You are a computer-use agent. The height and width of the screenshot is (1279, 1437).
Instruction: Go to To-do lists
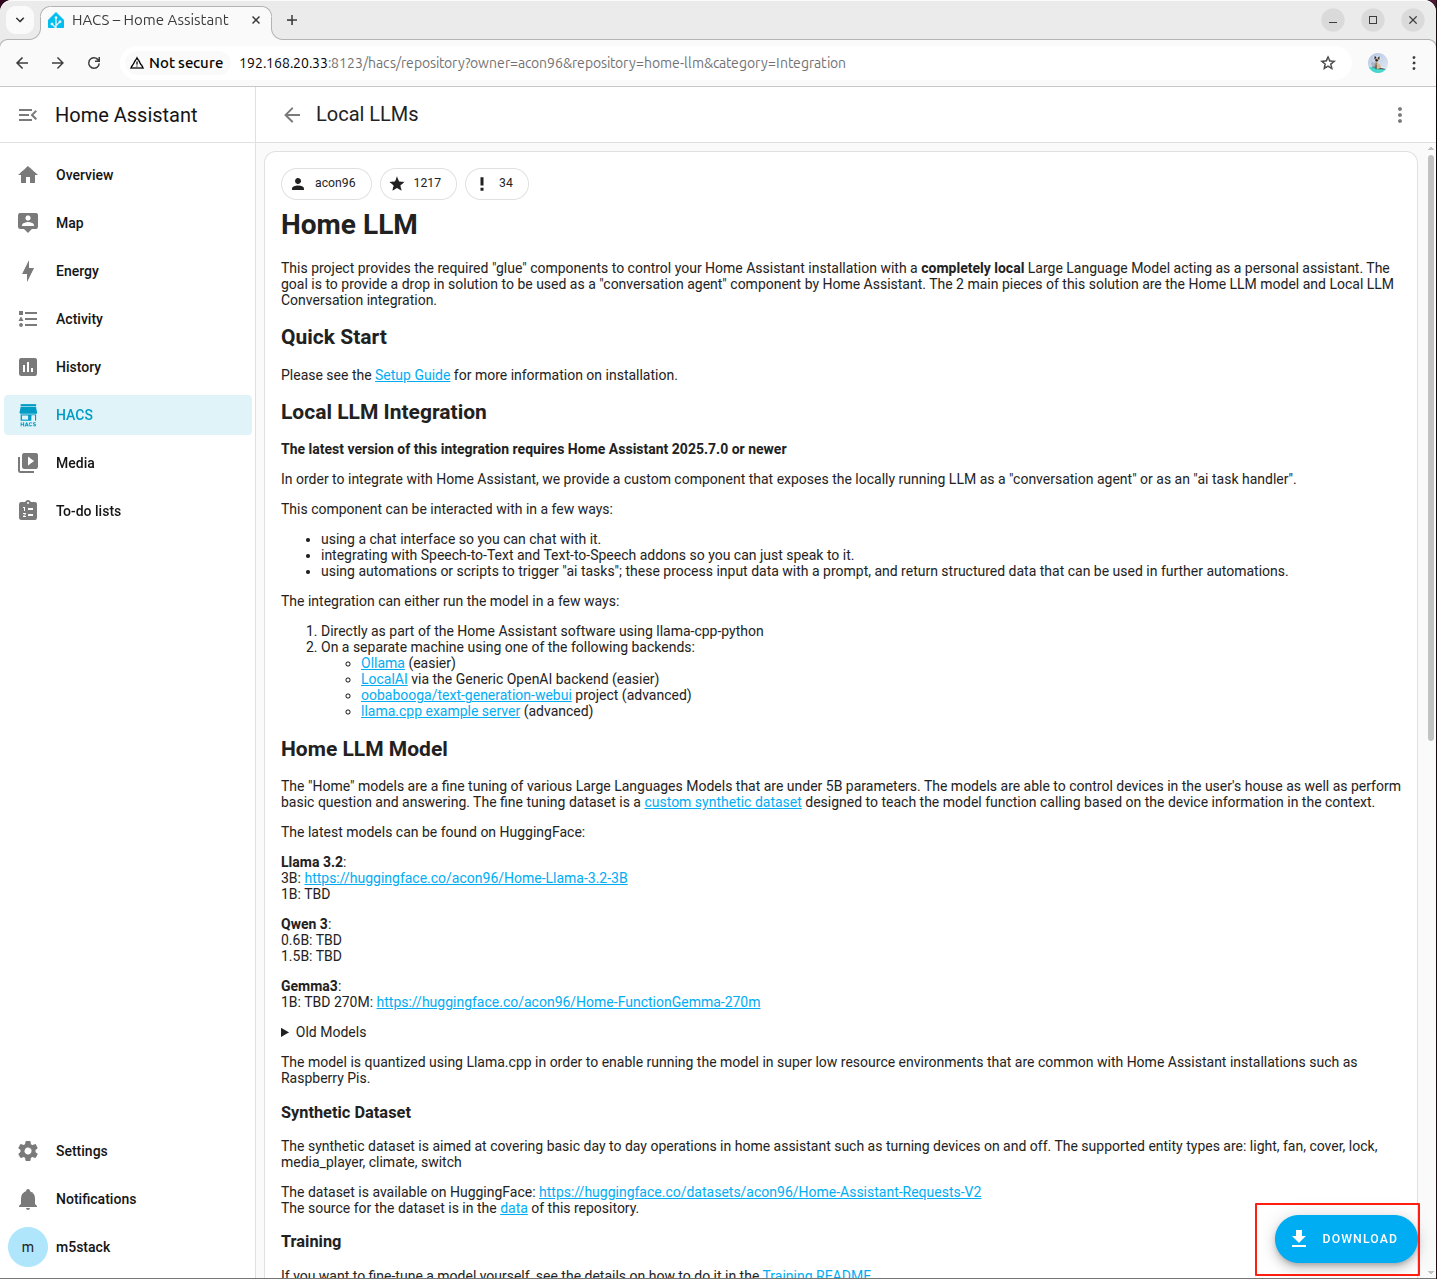[88, 511]
